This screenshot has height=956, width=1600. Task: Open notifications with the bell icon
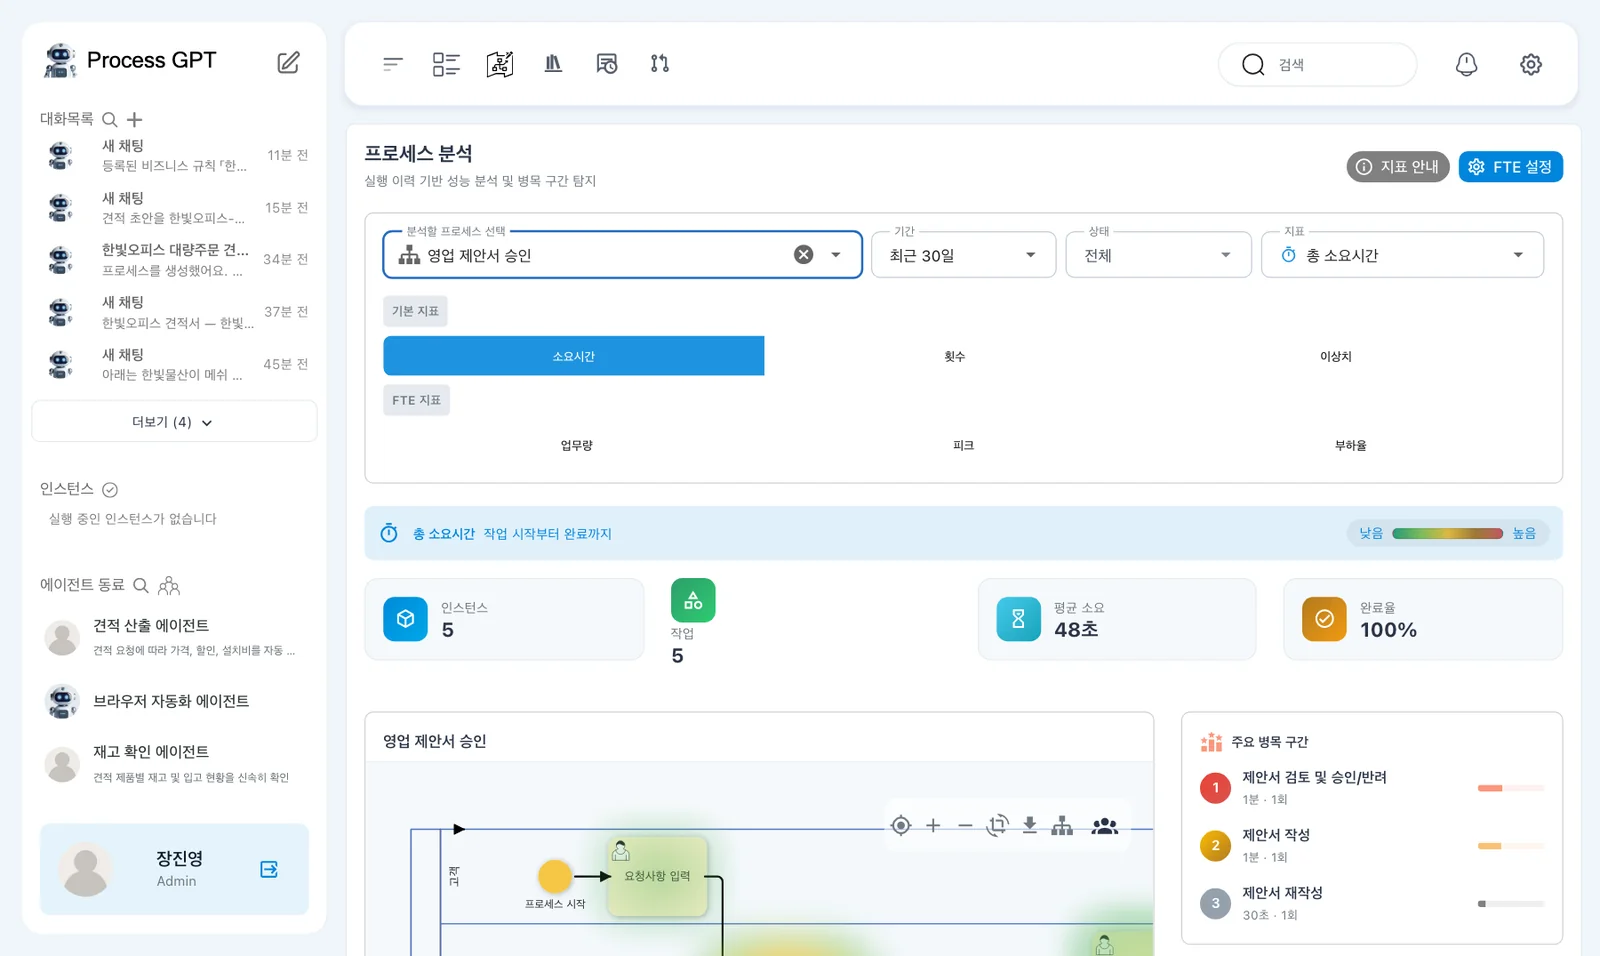coord(1466,64)
